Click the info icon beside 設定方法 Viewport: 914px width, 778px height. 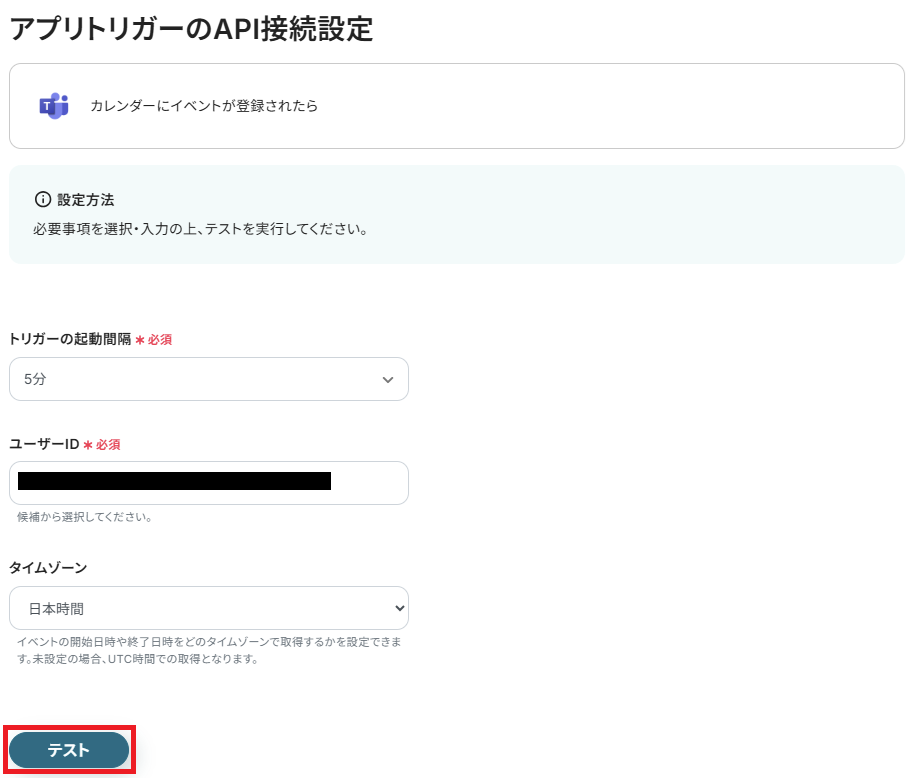43,199
